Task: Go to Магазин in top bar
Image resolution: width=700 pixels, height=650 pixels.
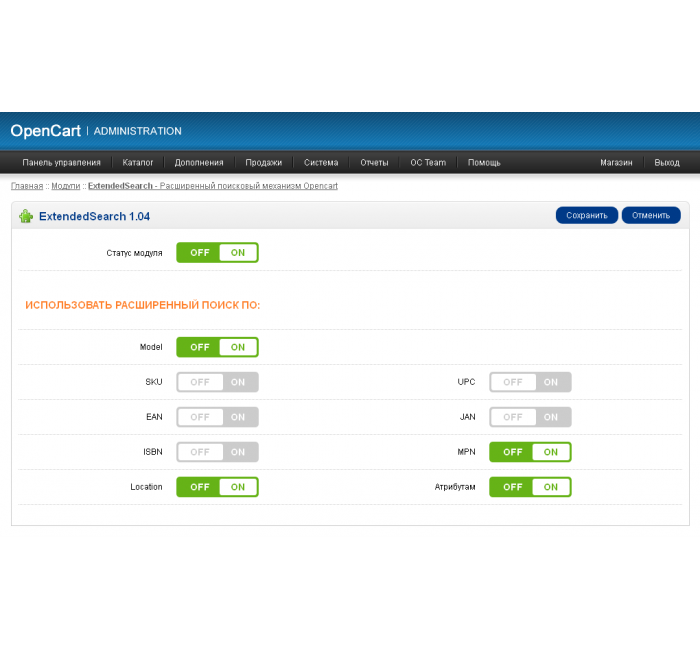Action: click(616, 162)
